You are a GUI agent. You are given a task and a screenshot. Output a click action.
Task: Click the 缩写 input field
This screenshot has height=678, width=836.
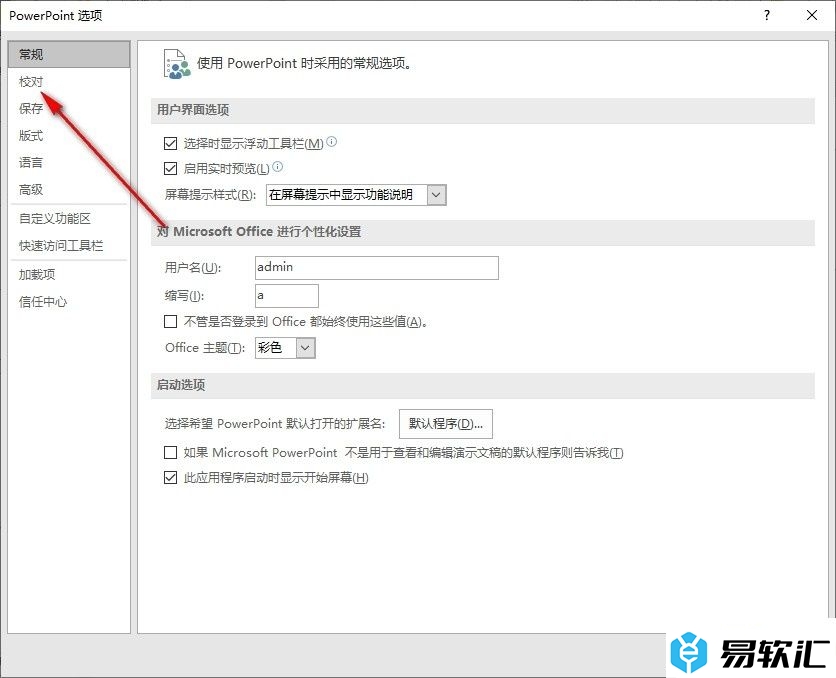(x=287, y=296)
